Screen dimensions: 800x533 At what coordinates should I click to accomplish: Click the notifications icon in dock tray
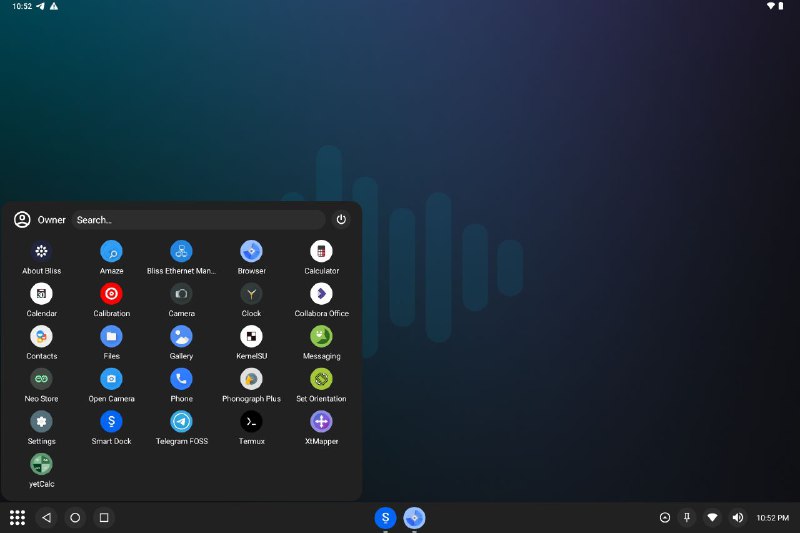pyautogui.click(x=665, y=518)
